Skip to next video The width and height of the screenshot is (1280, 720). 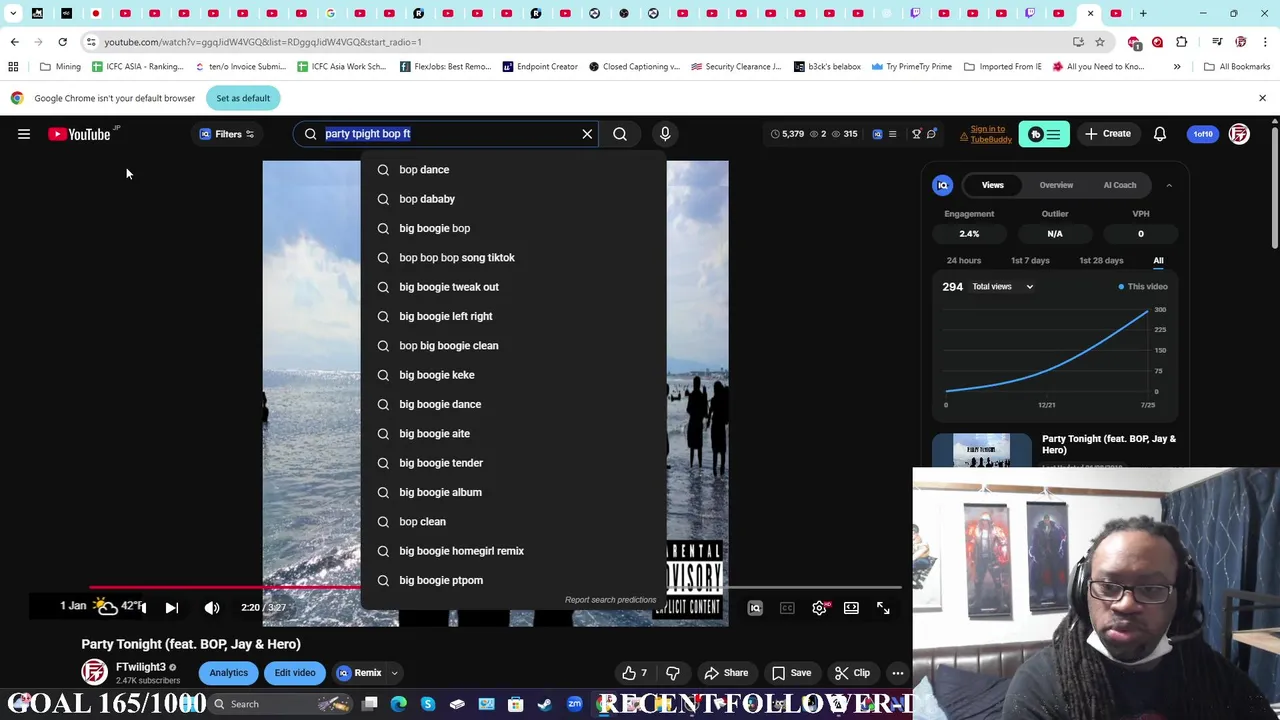pos(171,608)
